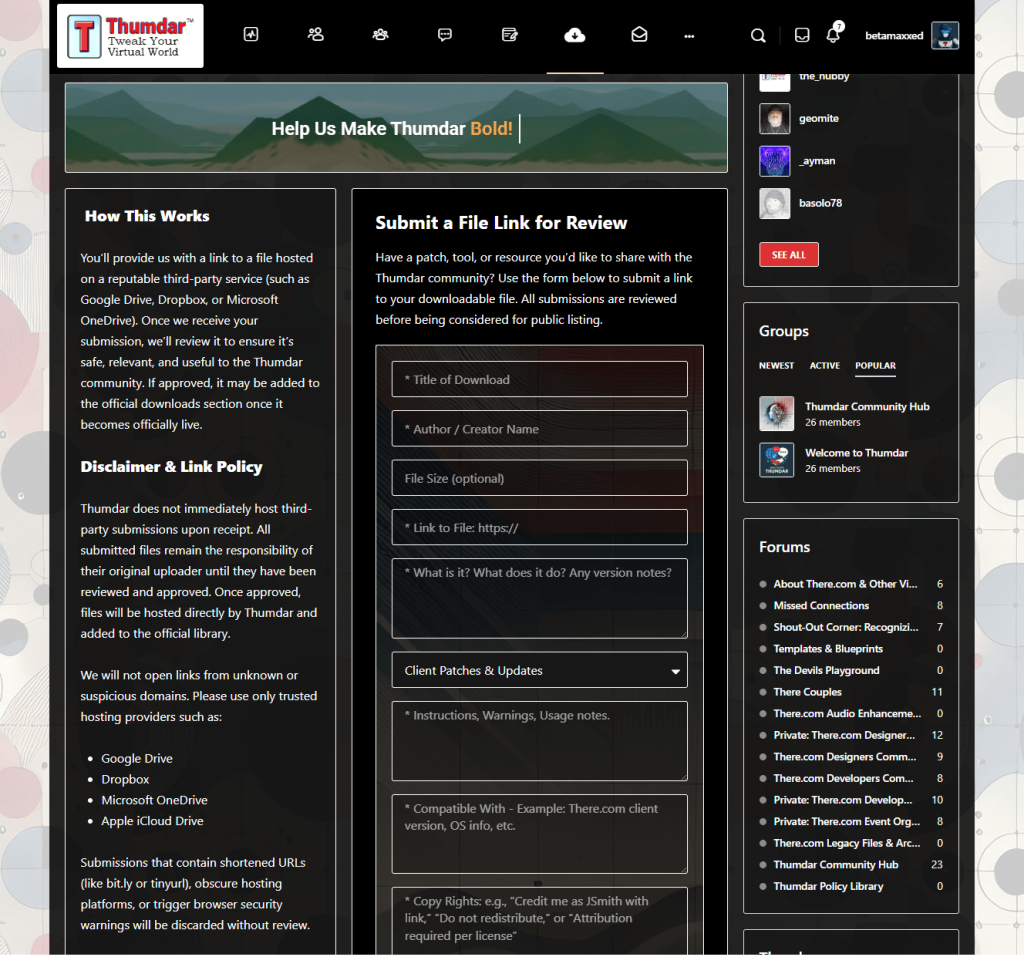Open There.com Developers Com... forum
Viewport: 1024px width, 957px height.
pyautogui.click(x=843, y=778)
